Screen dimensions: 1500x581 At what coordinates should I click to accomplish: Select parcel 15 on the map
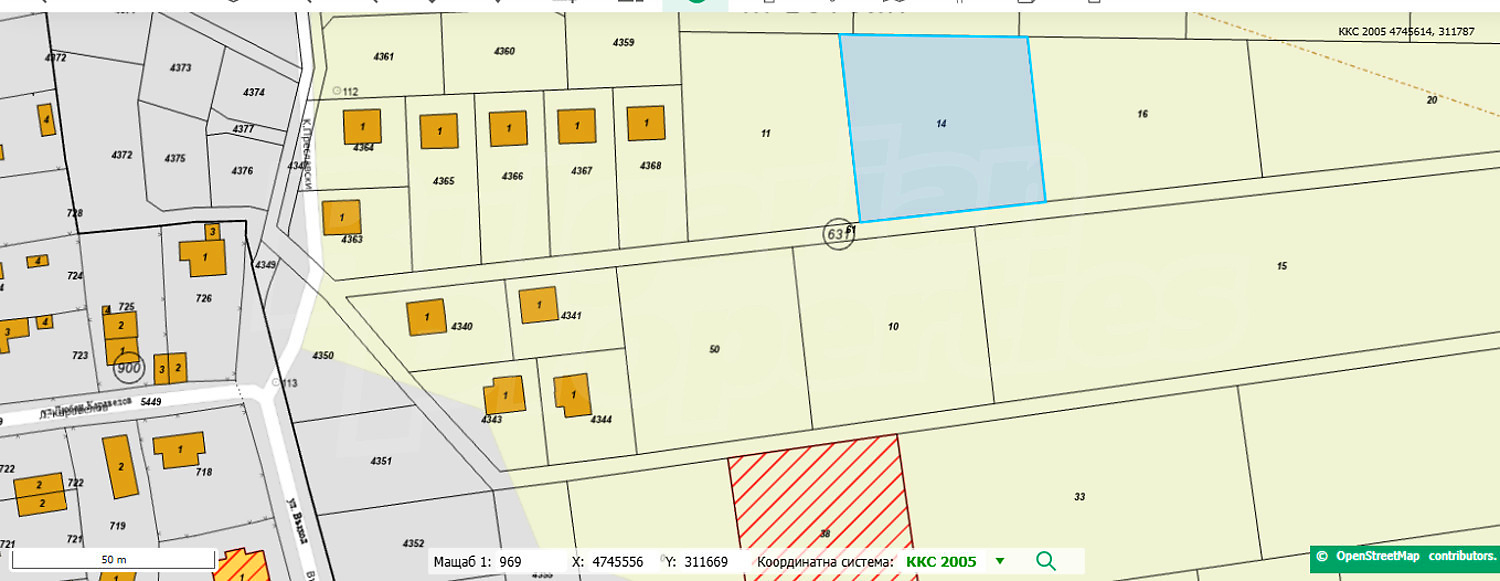point(1282,265)
